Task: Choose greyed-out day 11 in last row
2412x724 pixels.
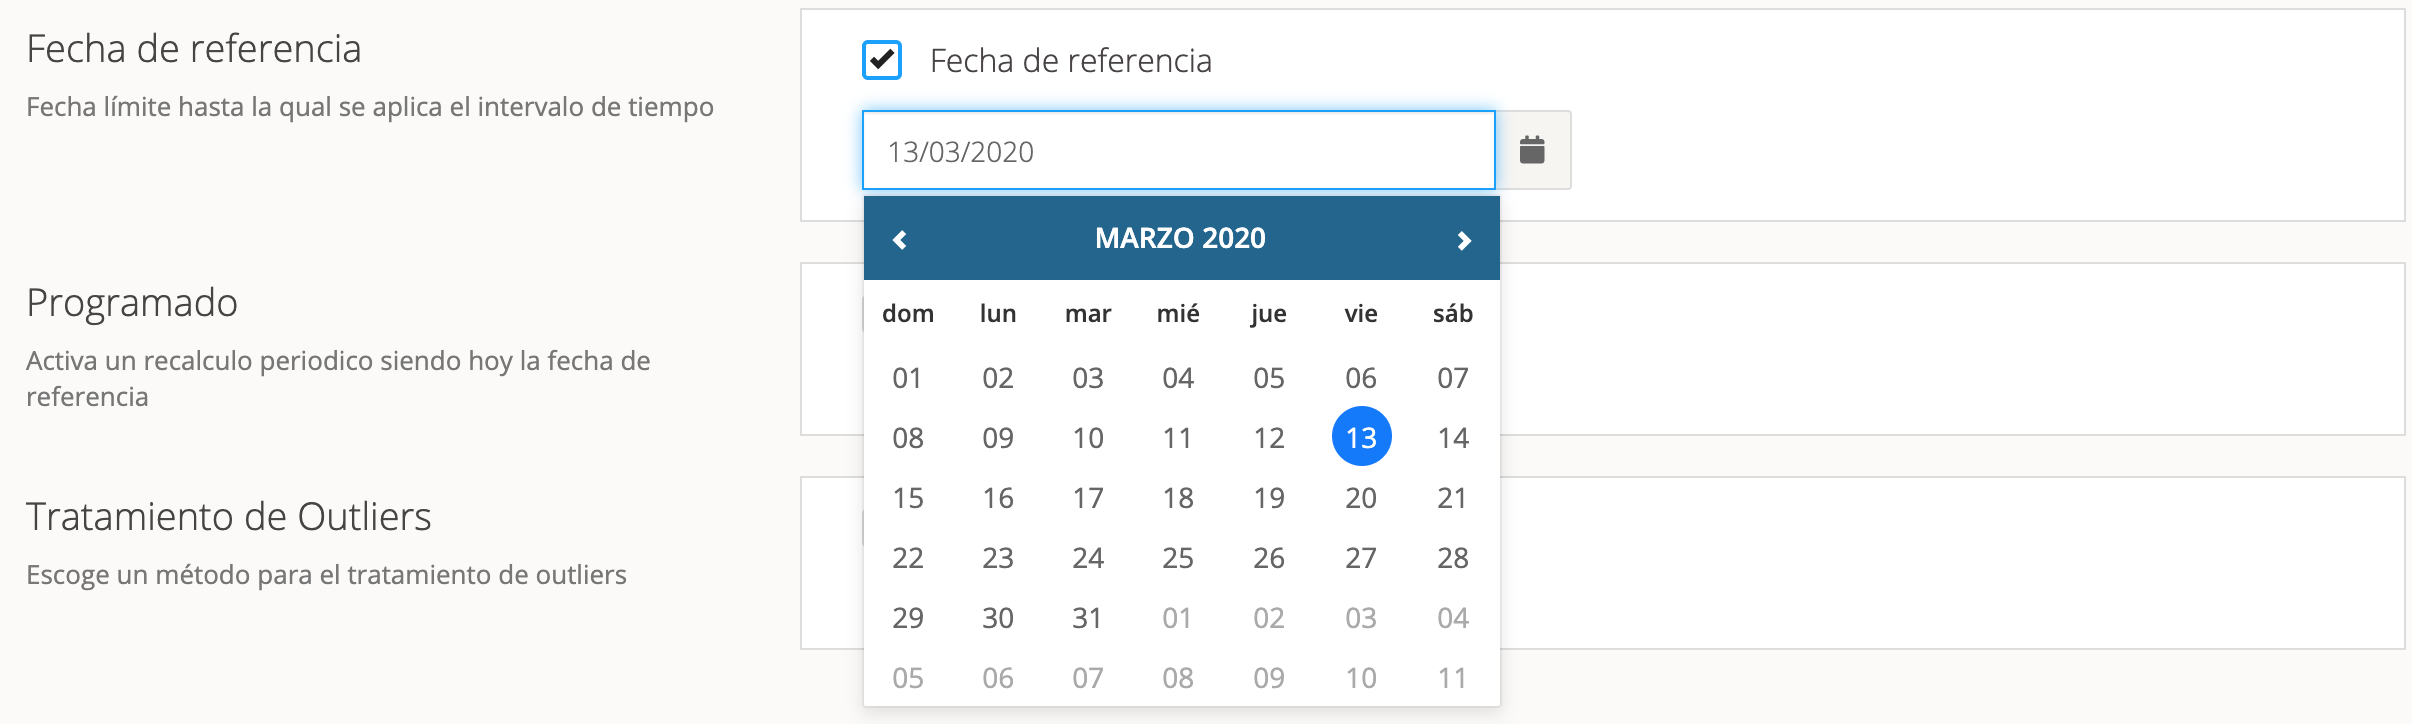Action: click(1453, 678)
